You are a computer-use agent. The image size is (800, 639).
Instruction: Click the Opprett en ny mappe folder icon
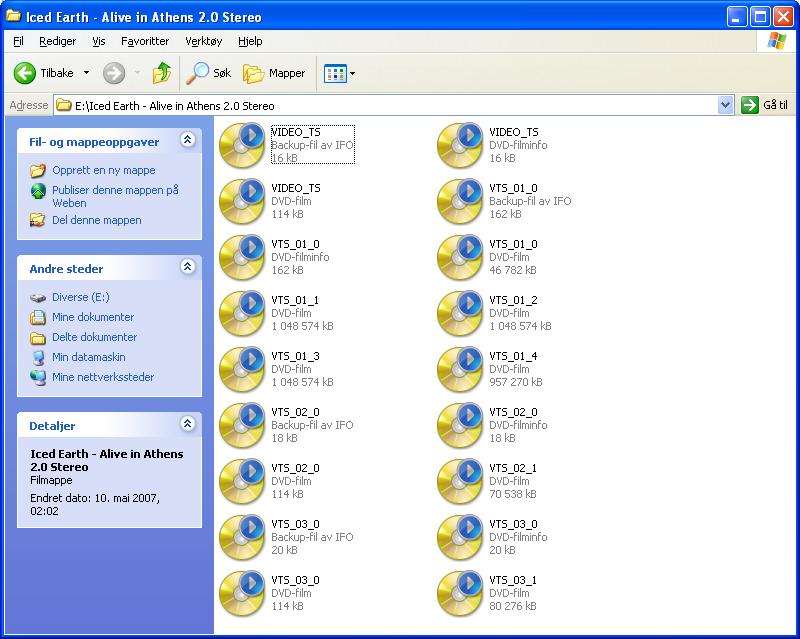(38, 170)
